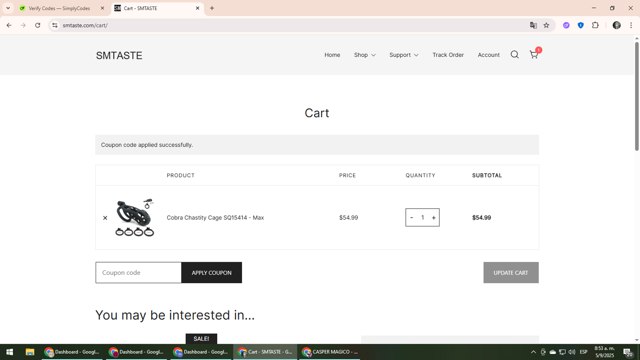
Task: Open the site search icon
Action: coord(515,55)
